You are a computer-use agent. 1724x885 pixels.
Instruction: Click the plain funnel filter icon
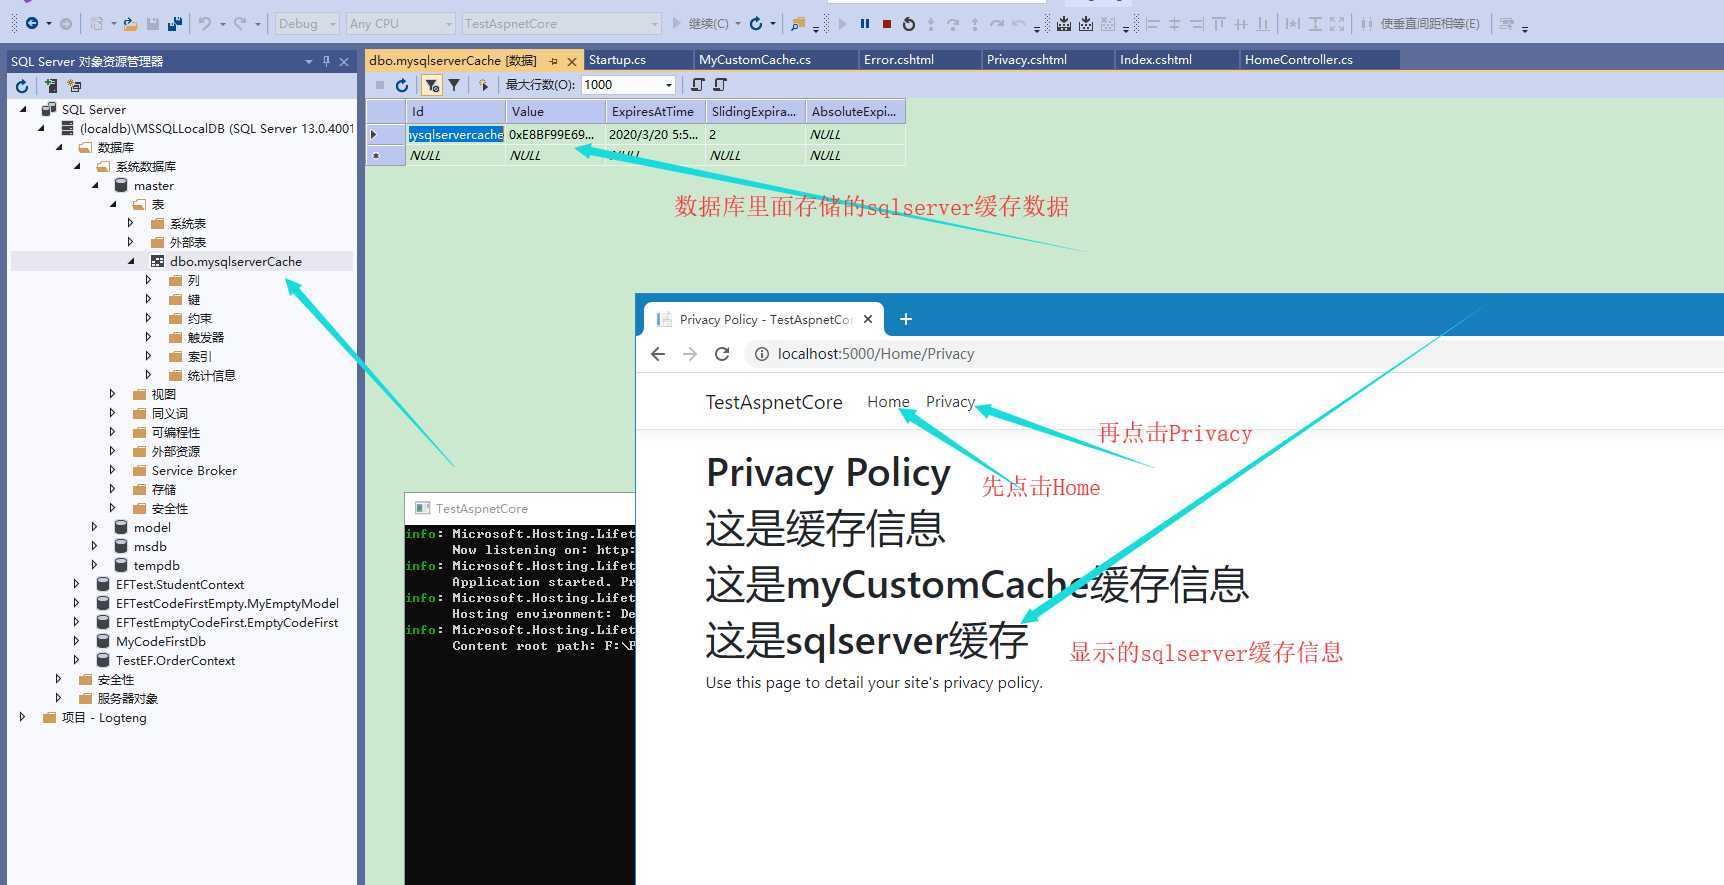click(x=454, y=85)
